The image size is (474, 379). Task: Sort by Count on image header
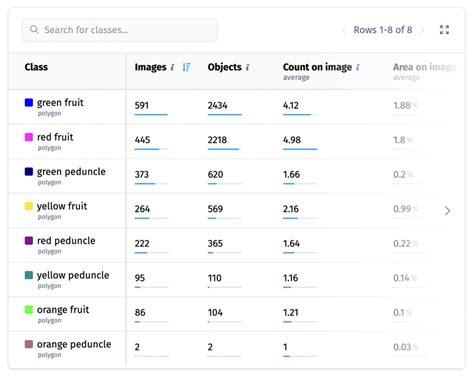coord(317,67)
